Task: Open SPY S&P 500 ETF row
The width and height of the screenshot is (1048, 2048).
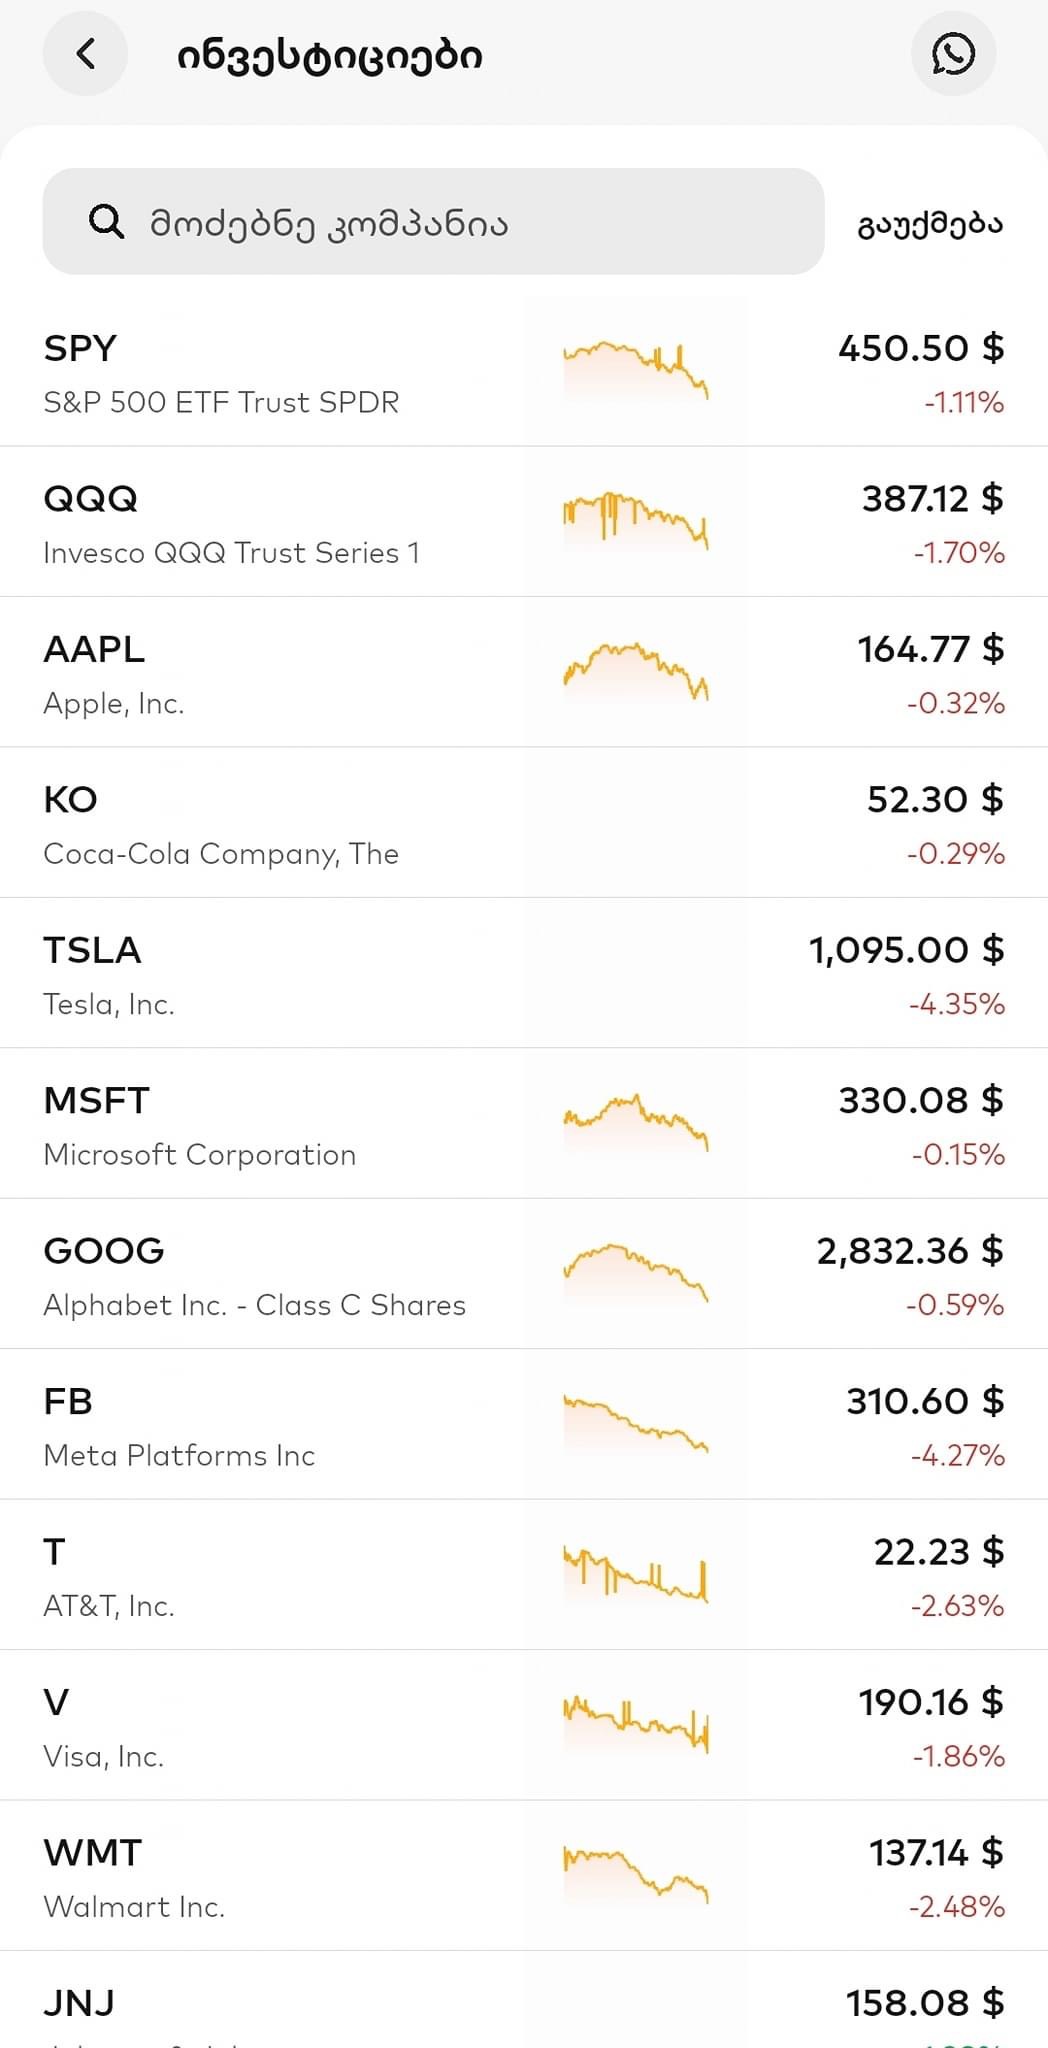Action: tap(250, 374)
